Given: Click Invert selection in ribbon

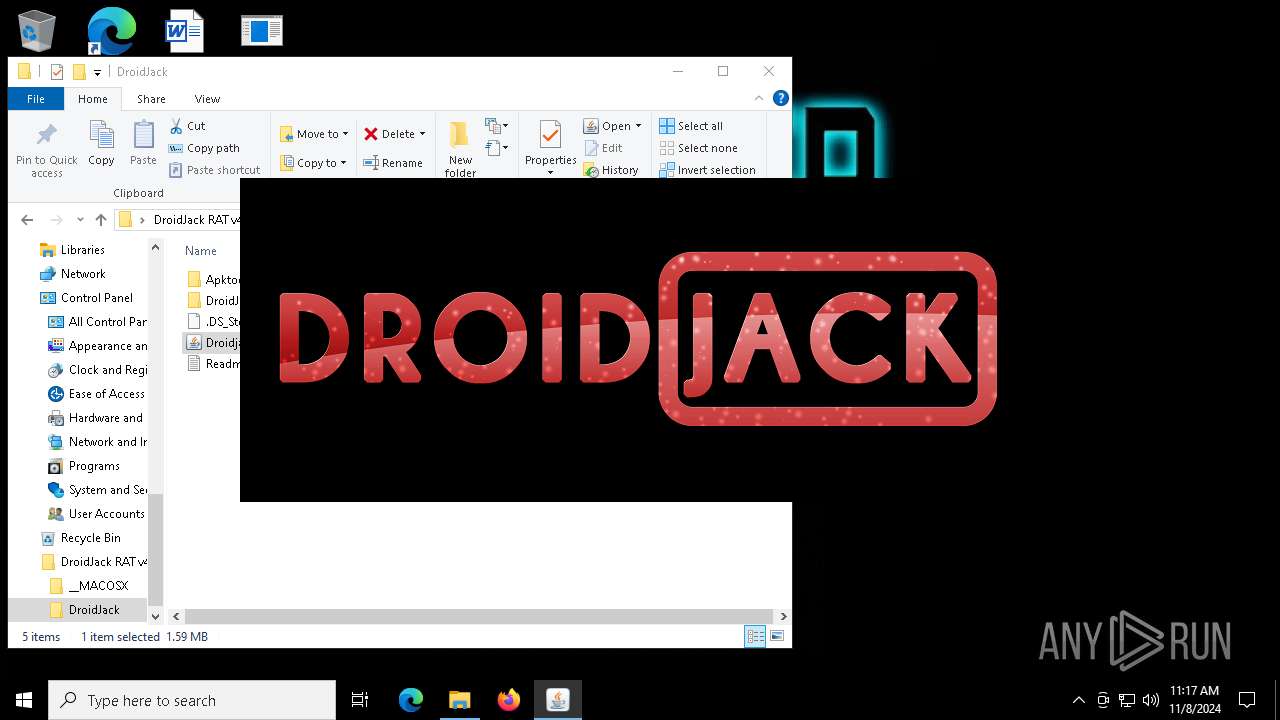Looking at the screenshot, I should (x=708, y=170).
